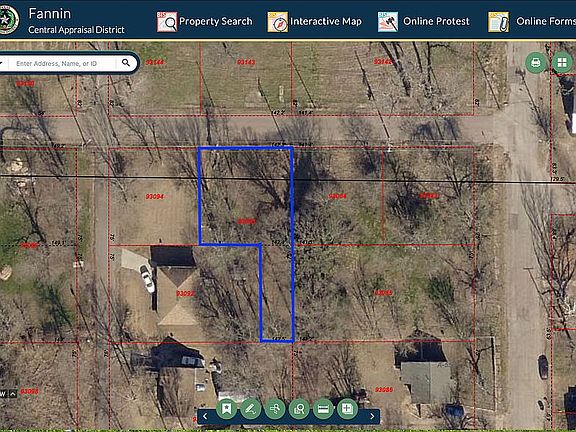Open the add data layer tool
576x432 pixels.
[x=347, y=408]
